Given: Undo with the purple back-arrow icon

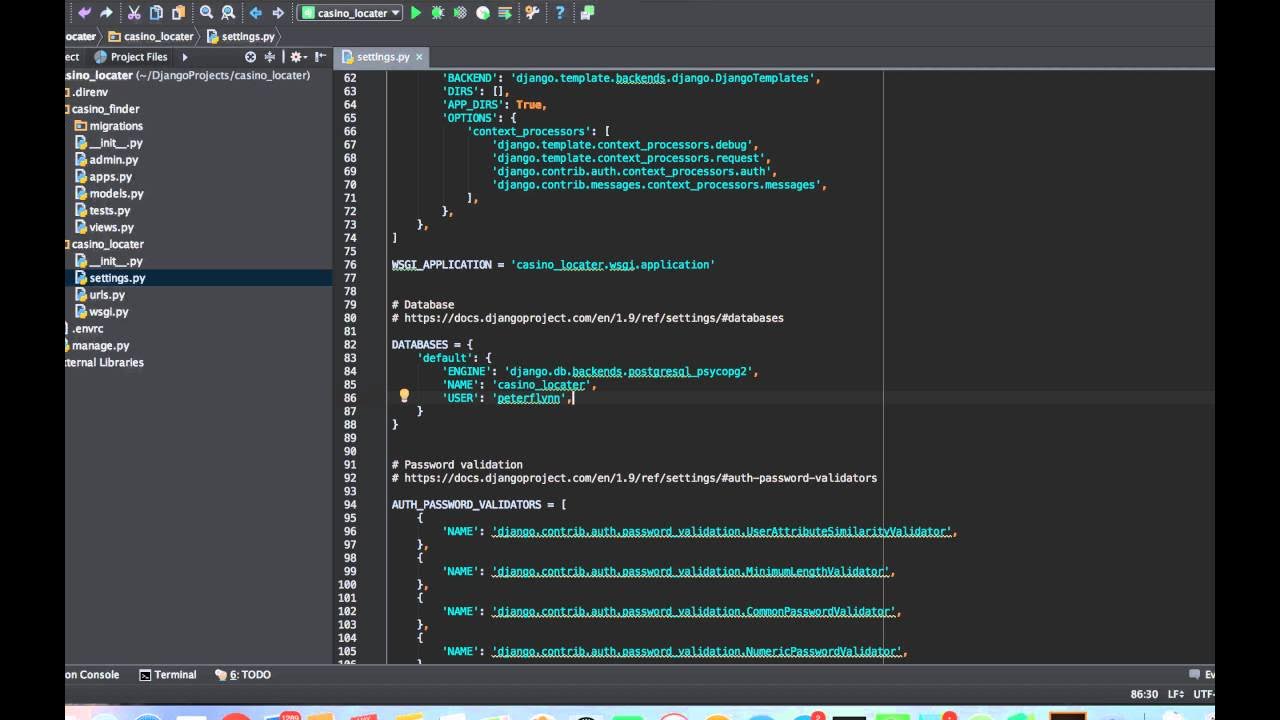Looking at the screenshot, I should (x=84, y=13).
